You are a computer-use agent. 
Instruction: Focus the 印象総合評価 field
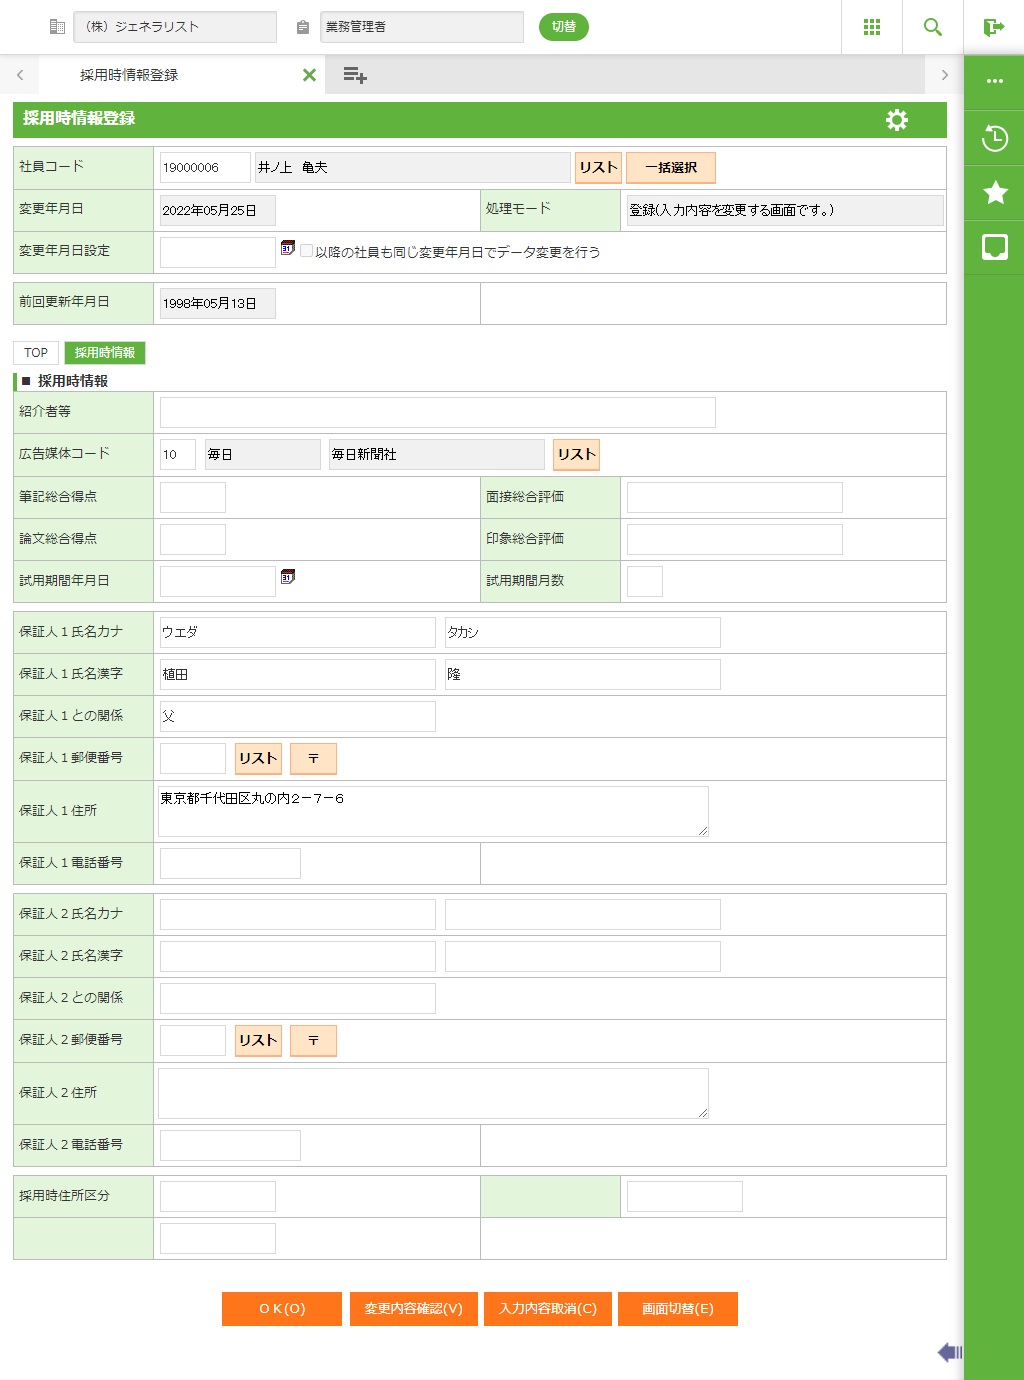735,540
